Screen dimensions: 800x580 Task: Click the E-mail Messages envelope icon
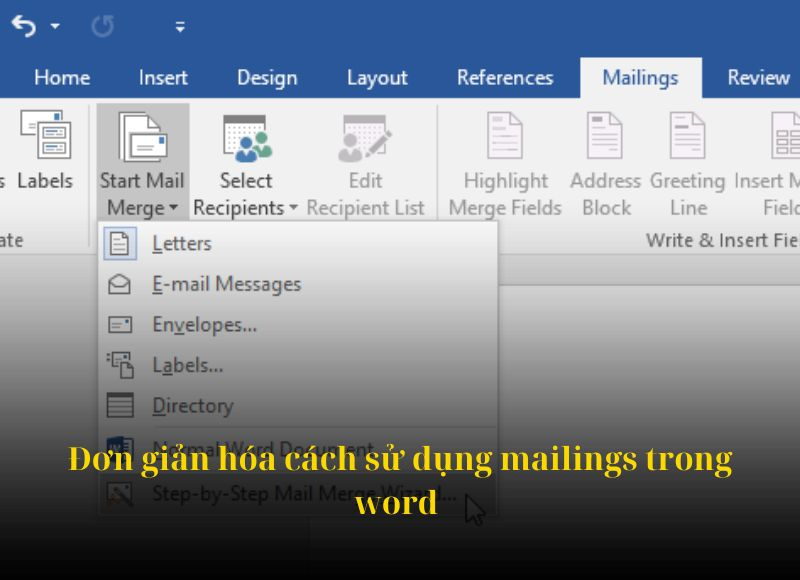[119, 284]
